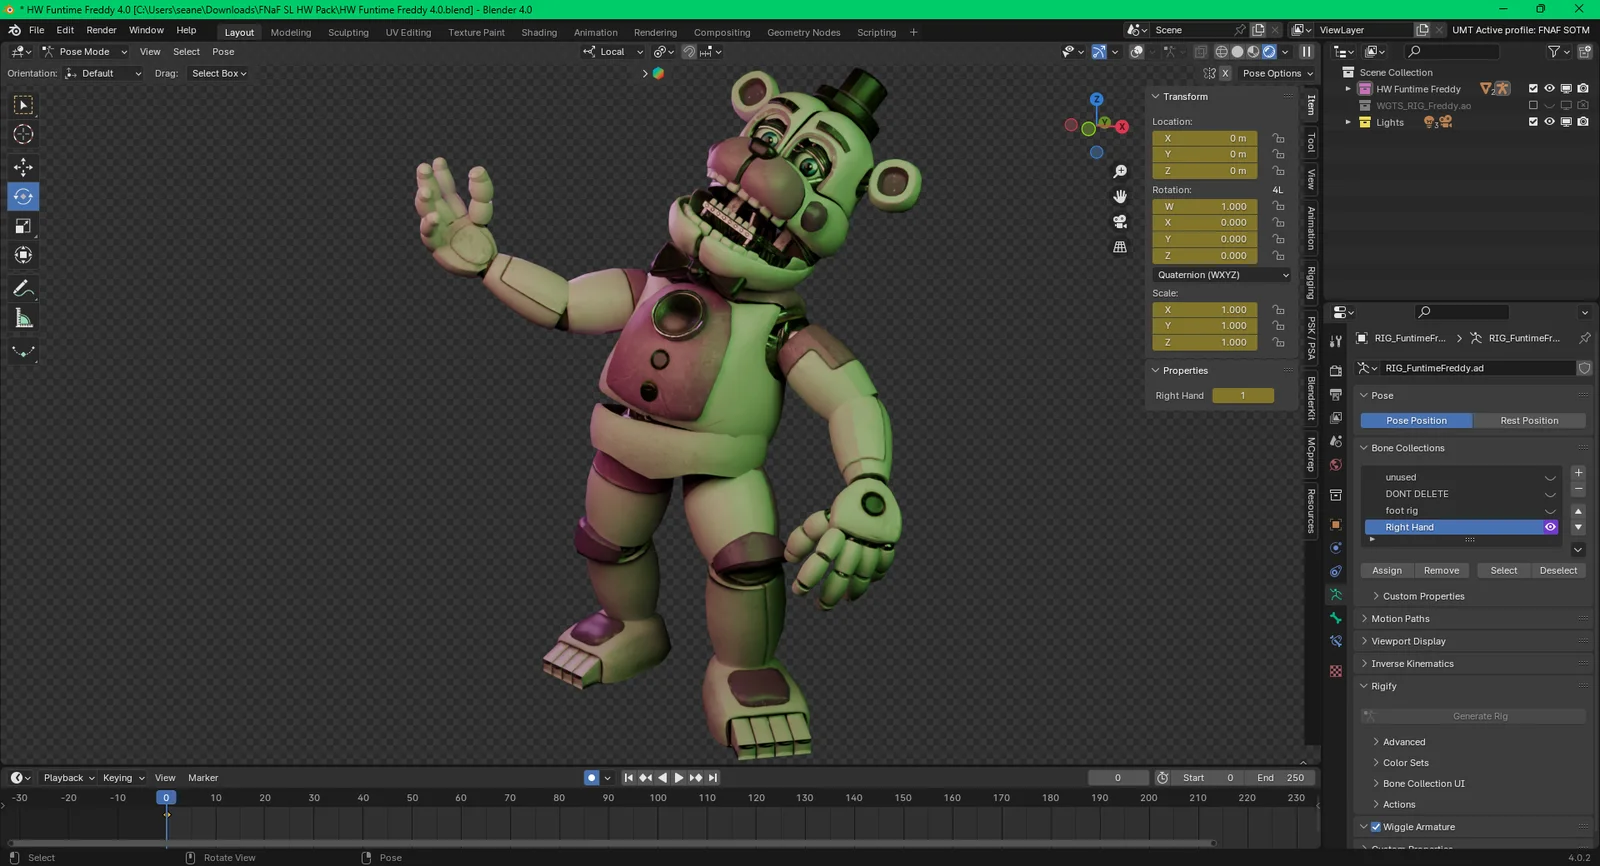Open the World properties tab icon
Screen dimensions: 1600x866
[x=1336, y=465]
